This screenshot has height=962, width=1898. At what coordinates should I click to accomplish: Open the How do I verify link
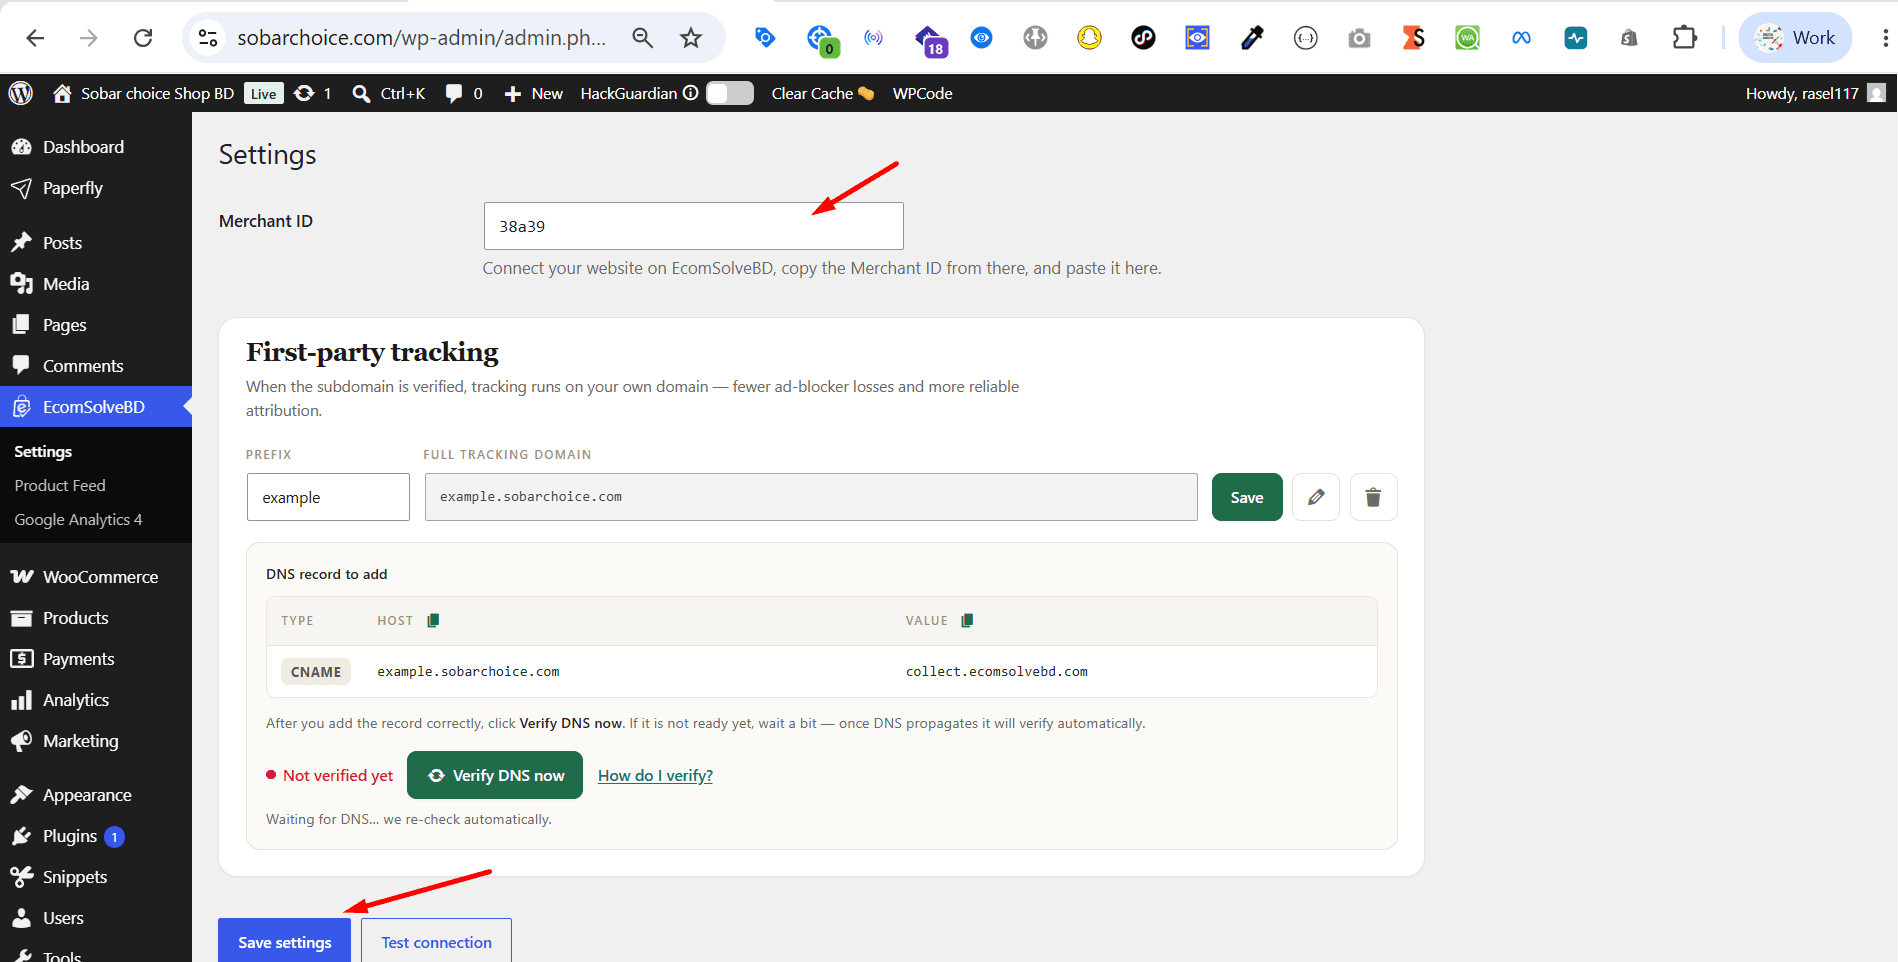655,775
